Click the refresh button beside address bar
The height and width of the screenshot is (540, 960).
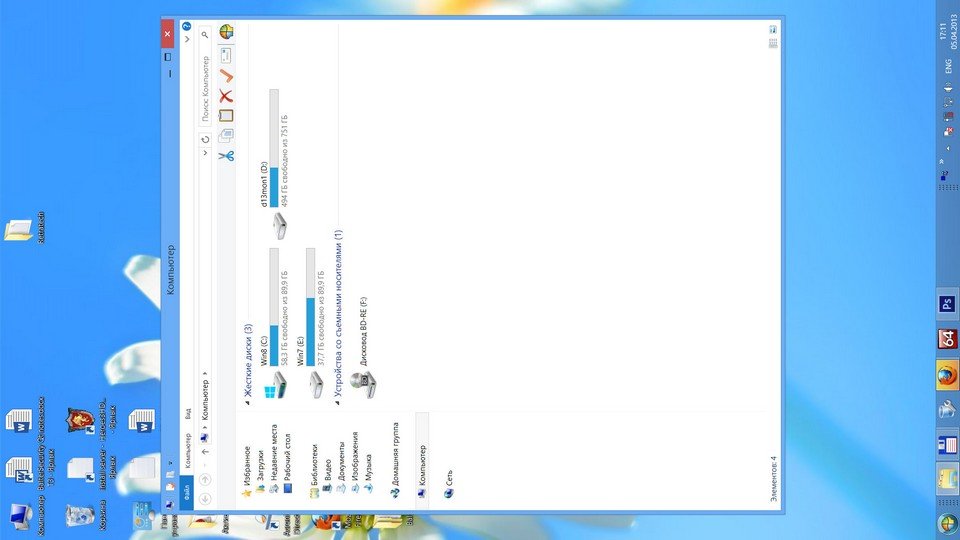point(205,140)
